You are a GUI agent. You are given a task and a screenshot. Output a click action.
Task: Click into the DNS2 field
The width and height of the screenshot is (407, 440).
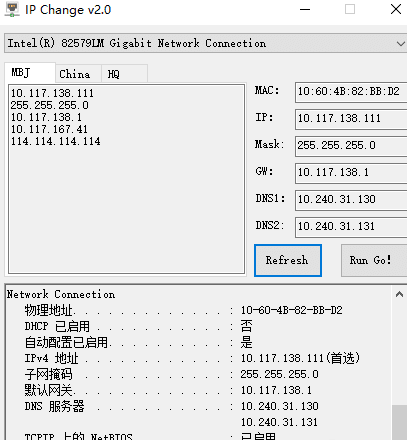tap(351, 227)
